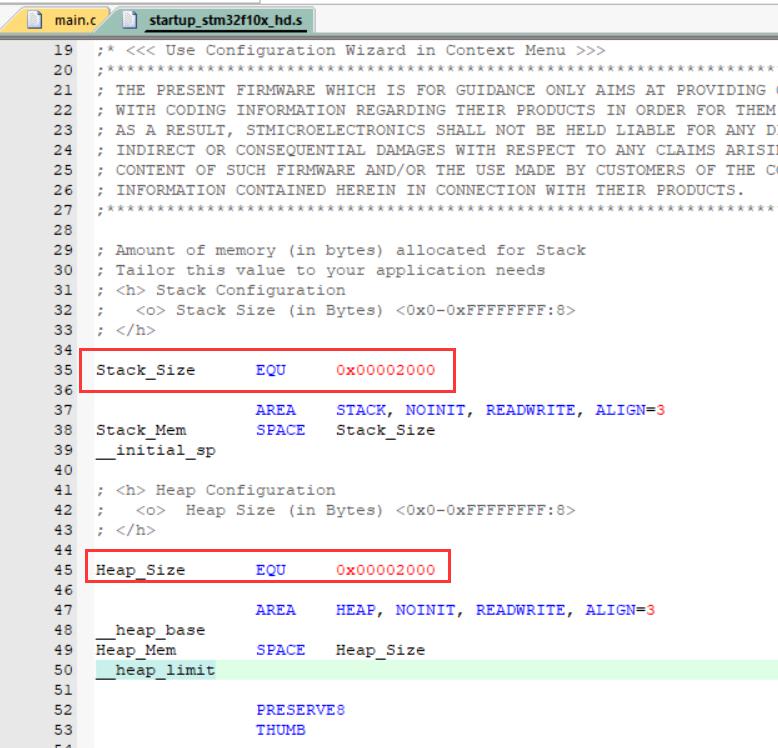Viewport: 778px width, 748px height.
Task: Click the HEAP section name on line 47
Action: tap(356, 610)
